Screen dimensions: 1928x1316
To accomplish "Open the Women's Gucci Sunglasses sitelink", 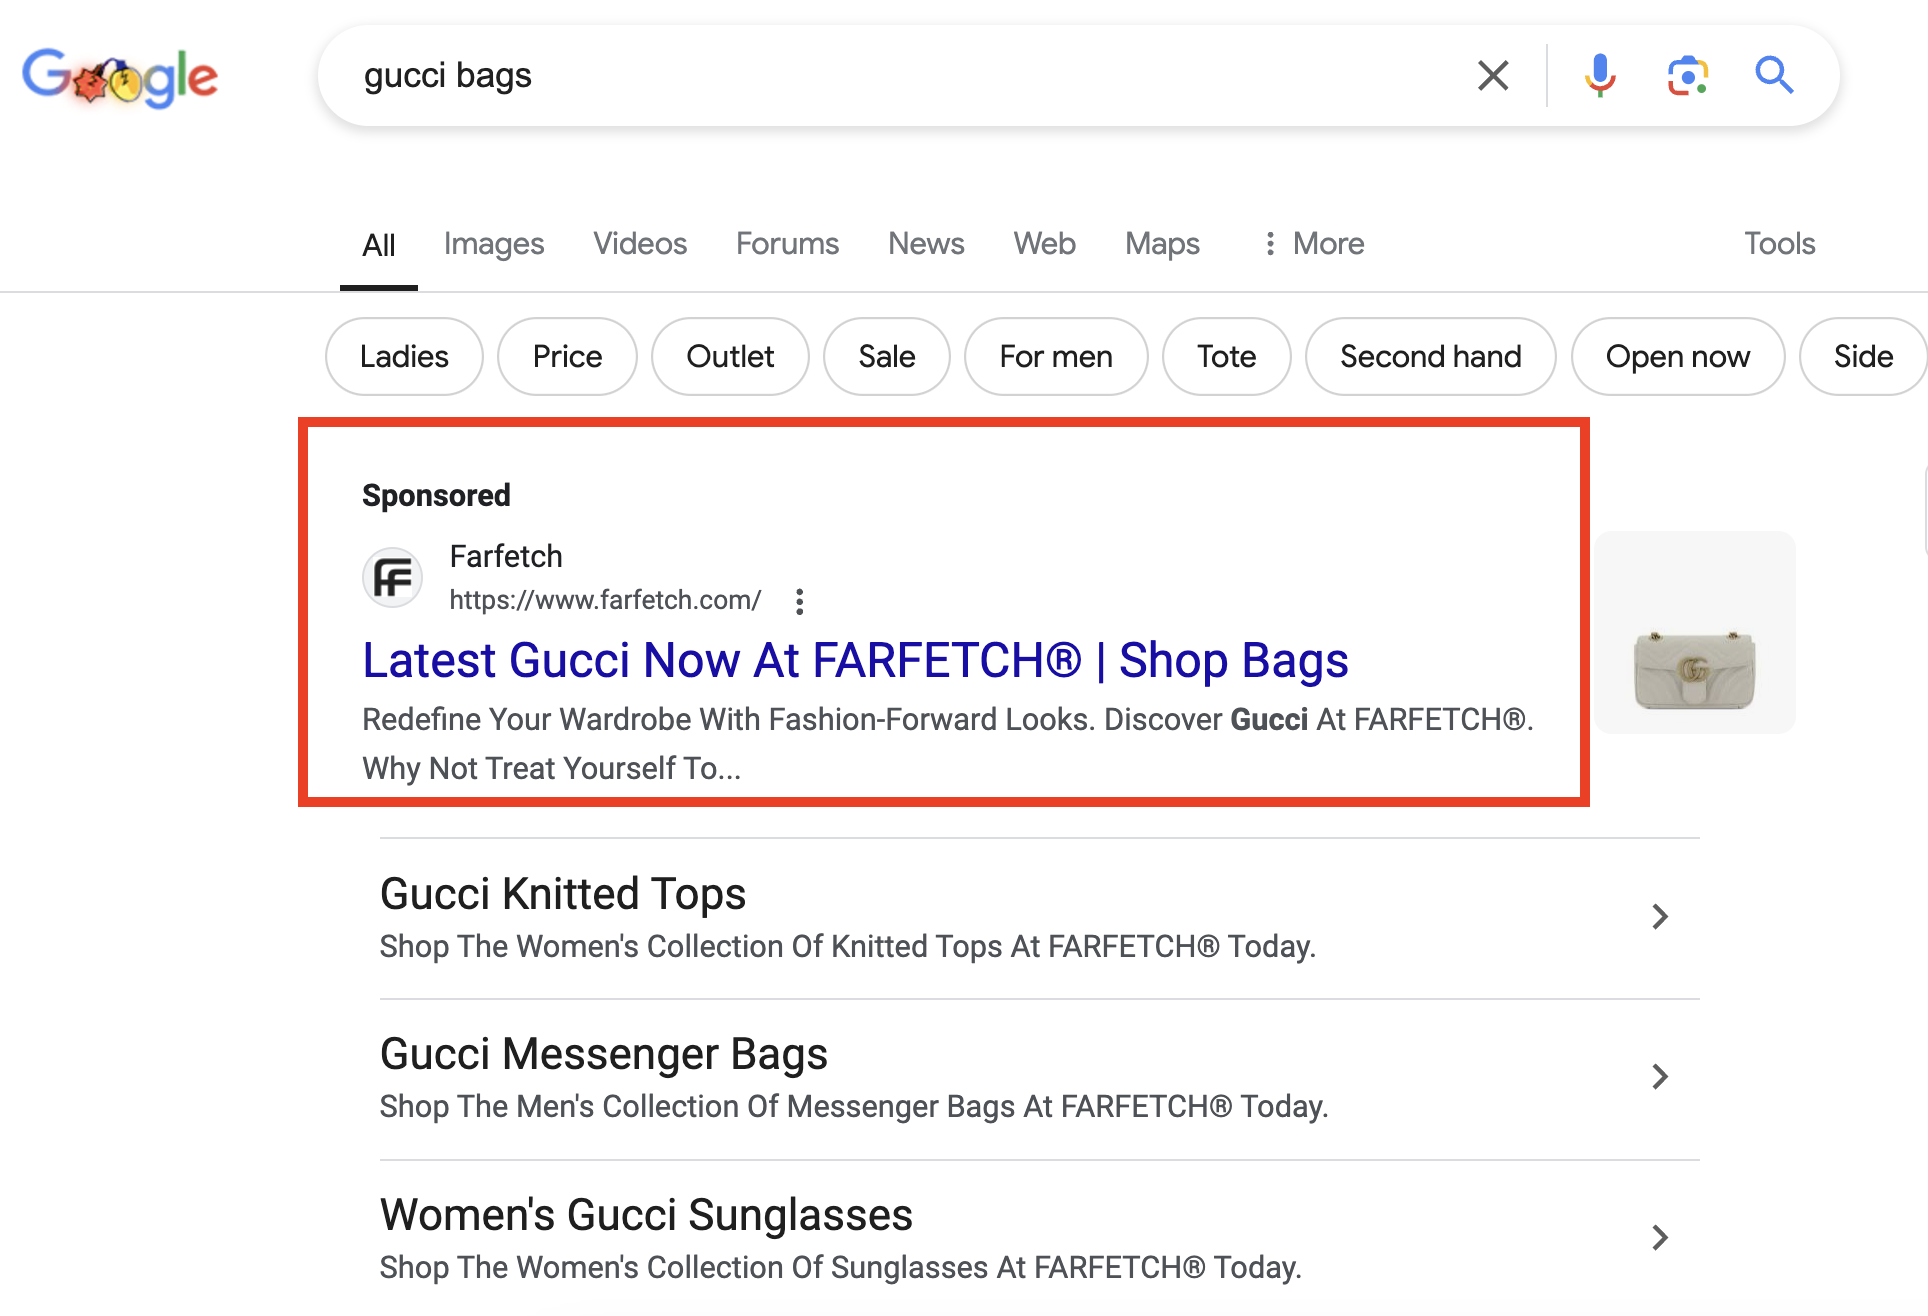I will tap(646, 1215).
